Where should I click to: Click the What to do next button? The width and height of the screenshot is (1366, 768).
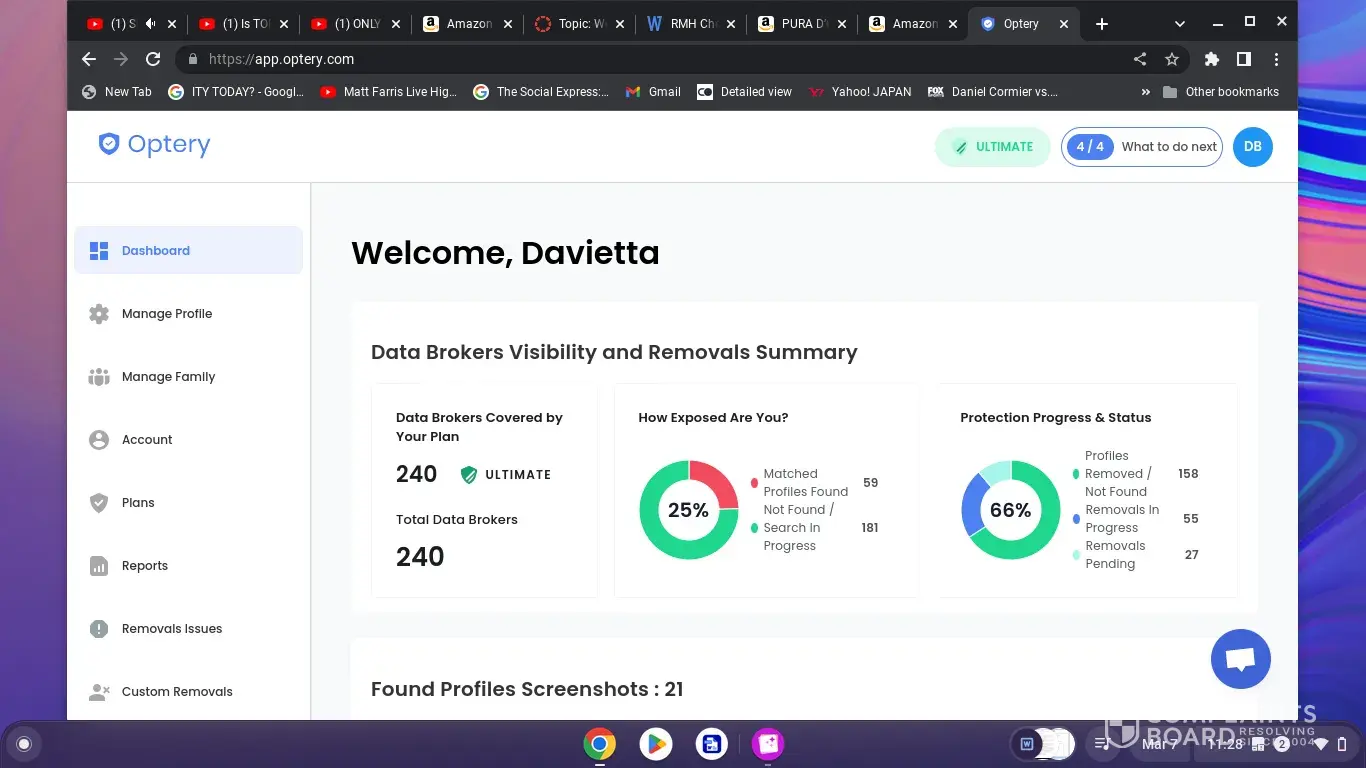[1142, 147]
